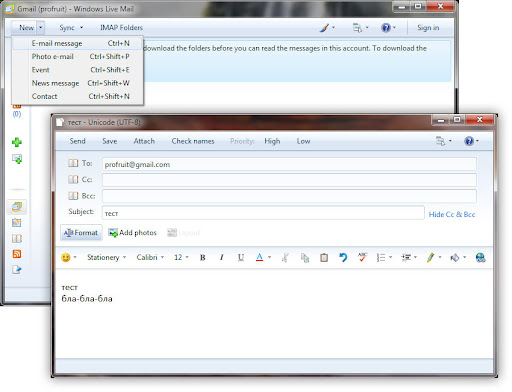Open the Newsgroups icon at sidebar bottom
This screenshot has height=392, width=512.
point(17,269)
